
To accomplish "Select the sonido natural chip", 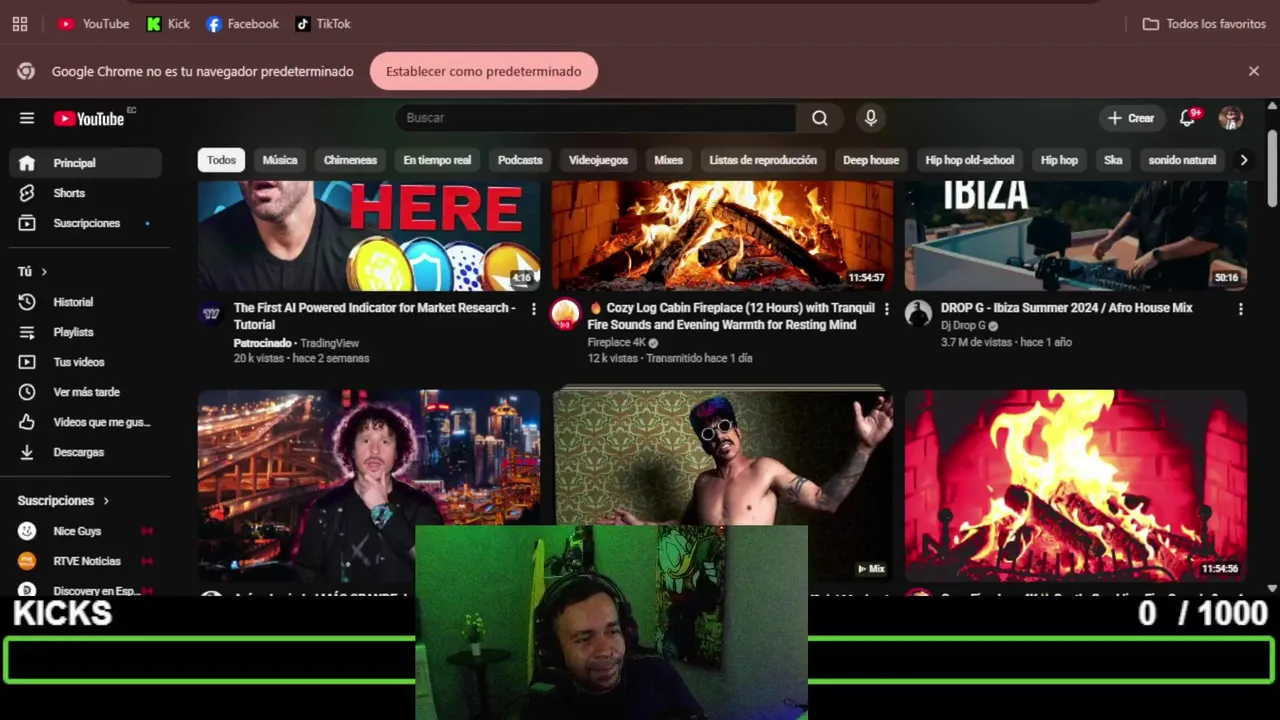I will (1182, 160).
